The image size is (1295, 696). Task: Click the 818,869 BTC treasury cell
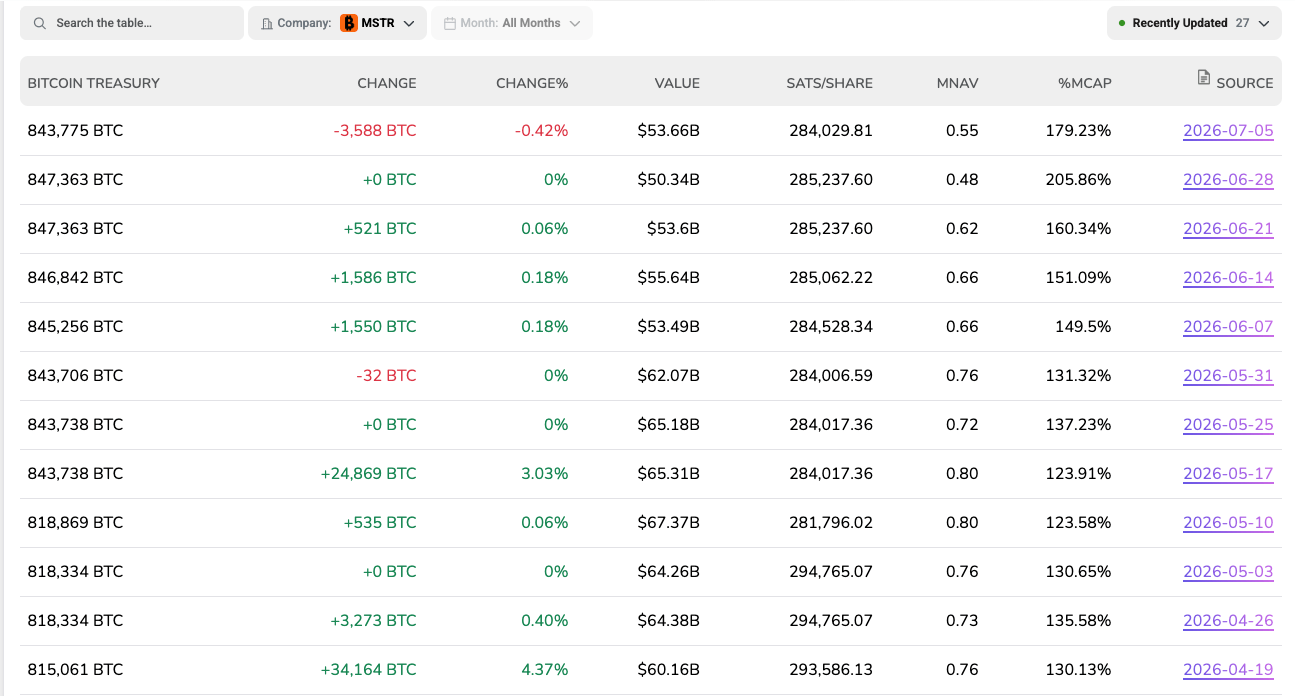[x=76, y=523]
